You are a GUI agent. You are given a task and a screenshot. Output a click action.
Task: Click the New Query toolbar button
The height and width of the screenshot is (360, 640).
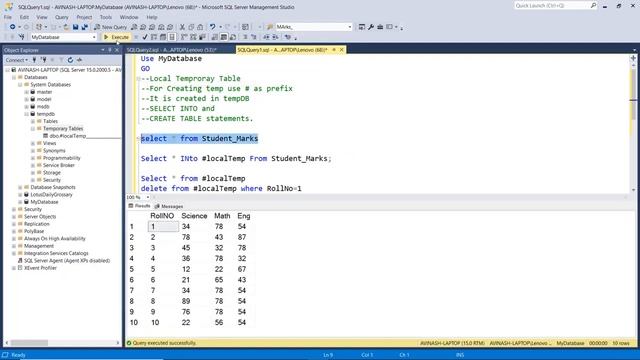click(x=110, y=27)
